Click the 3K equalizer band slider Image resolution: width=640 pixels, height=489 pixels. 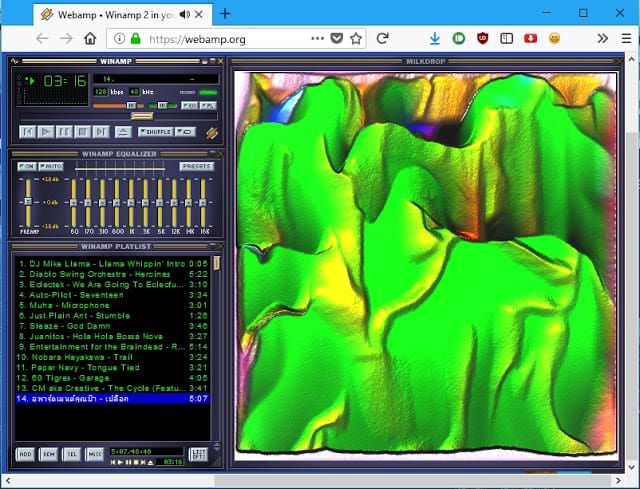pos(145,202)
